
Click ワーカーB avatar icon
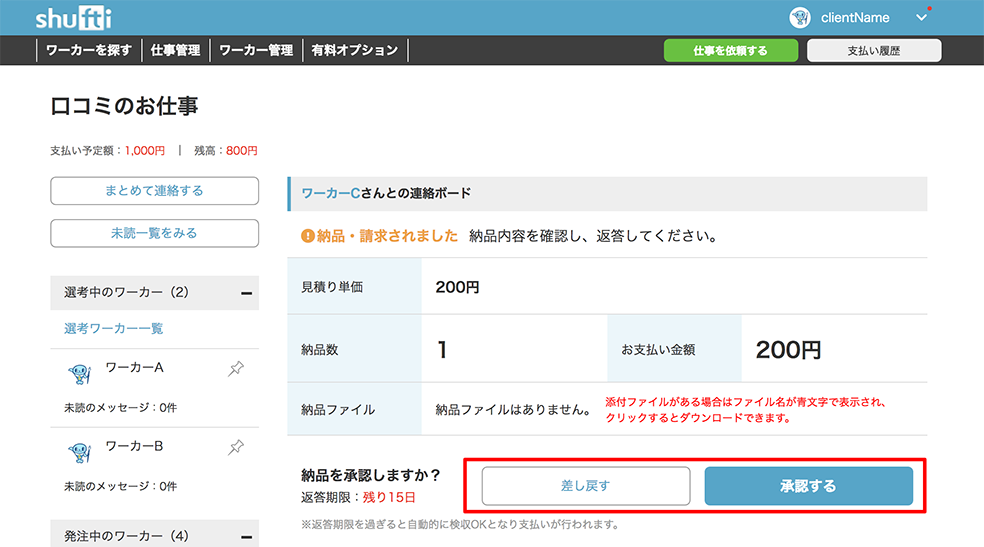pos(80,452)
